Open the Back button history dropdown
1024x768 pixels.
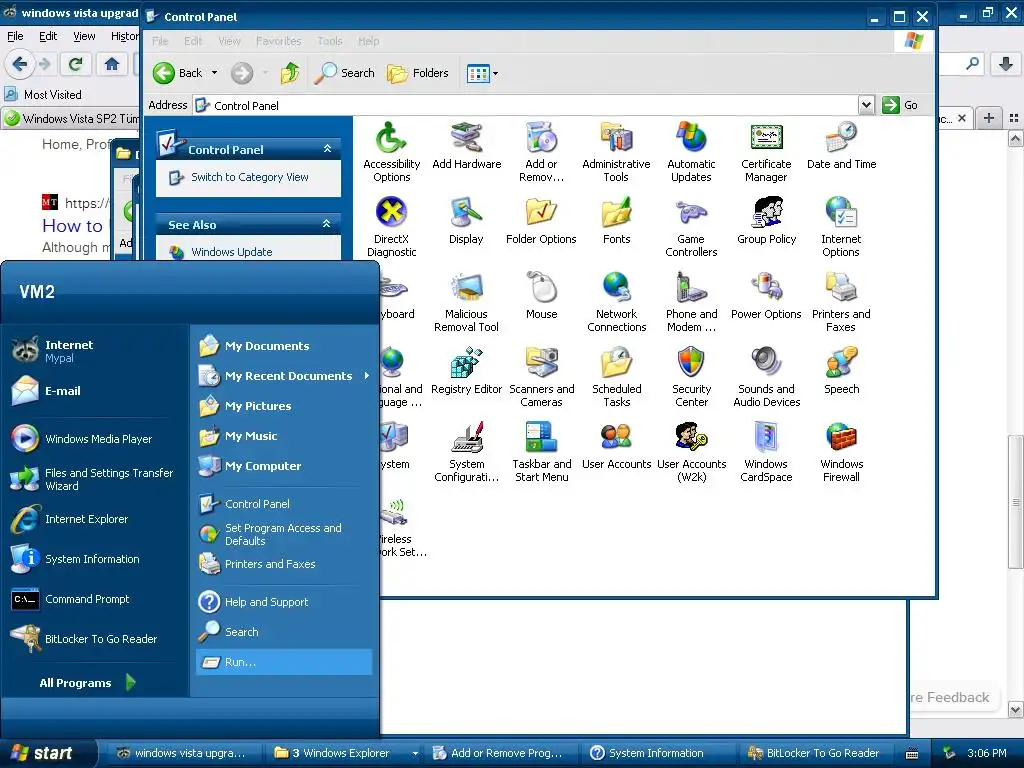click(214, 73)
